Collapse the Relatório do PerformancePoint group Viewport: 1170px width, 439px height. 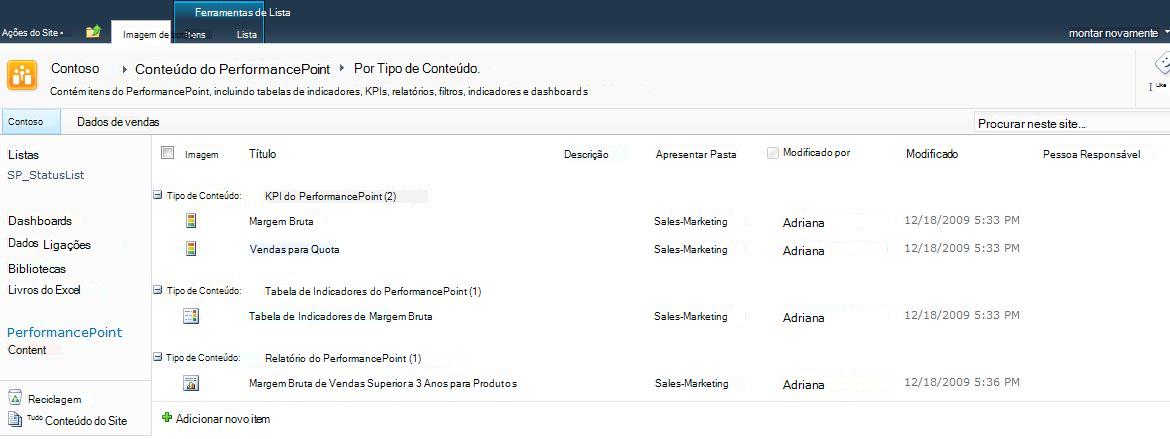click(157, 358)
